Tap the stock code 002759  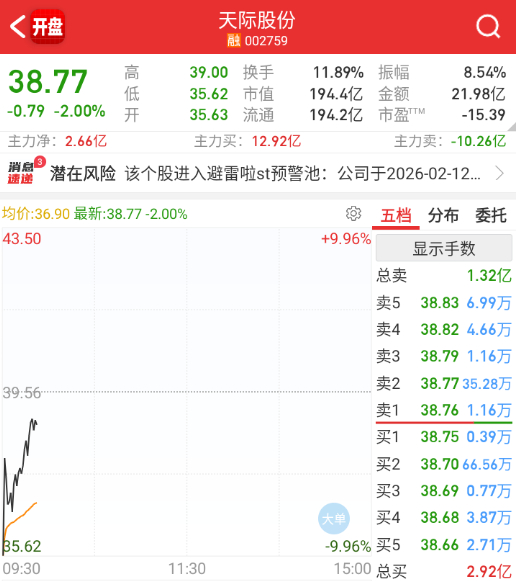[x=266, y=41]
